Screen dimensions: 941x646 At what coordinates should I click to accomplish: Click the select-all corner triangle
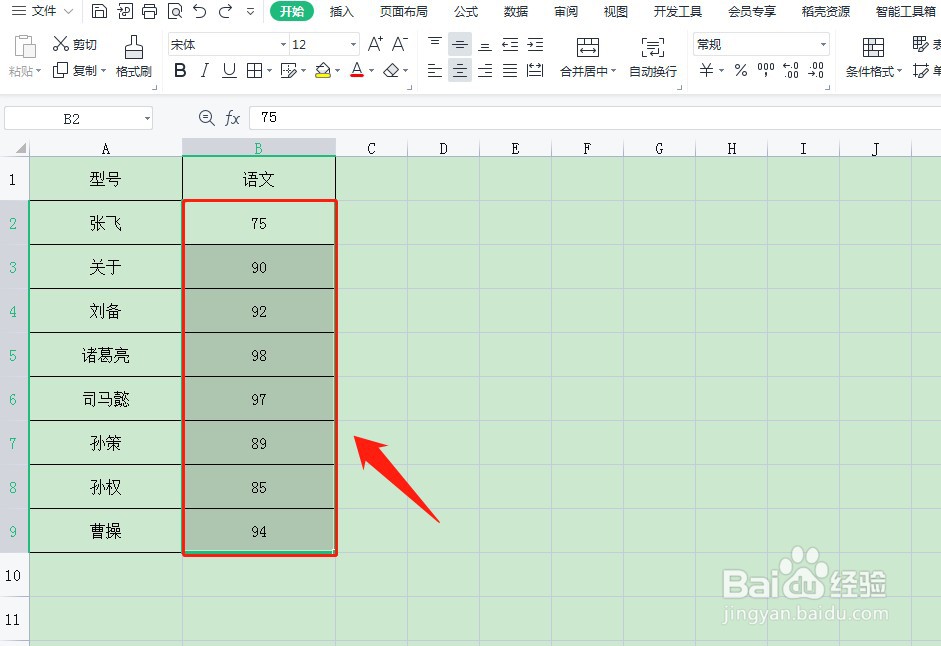(21, 148)
